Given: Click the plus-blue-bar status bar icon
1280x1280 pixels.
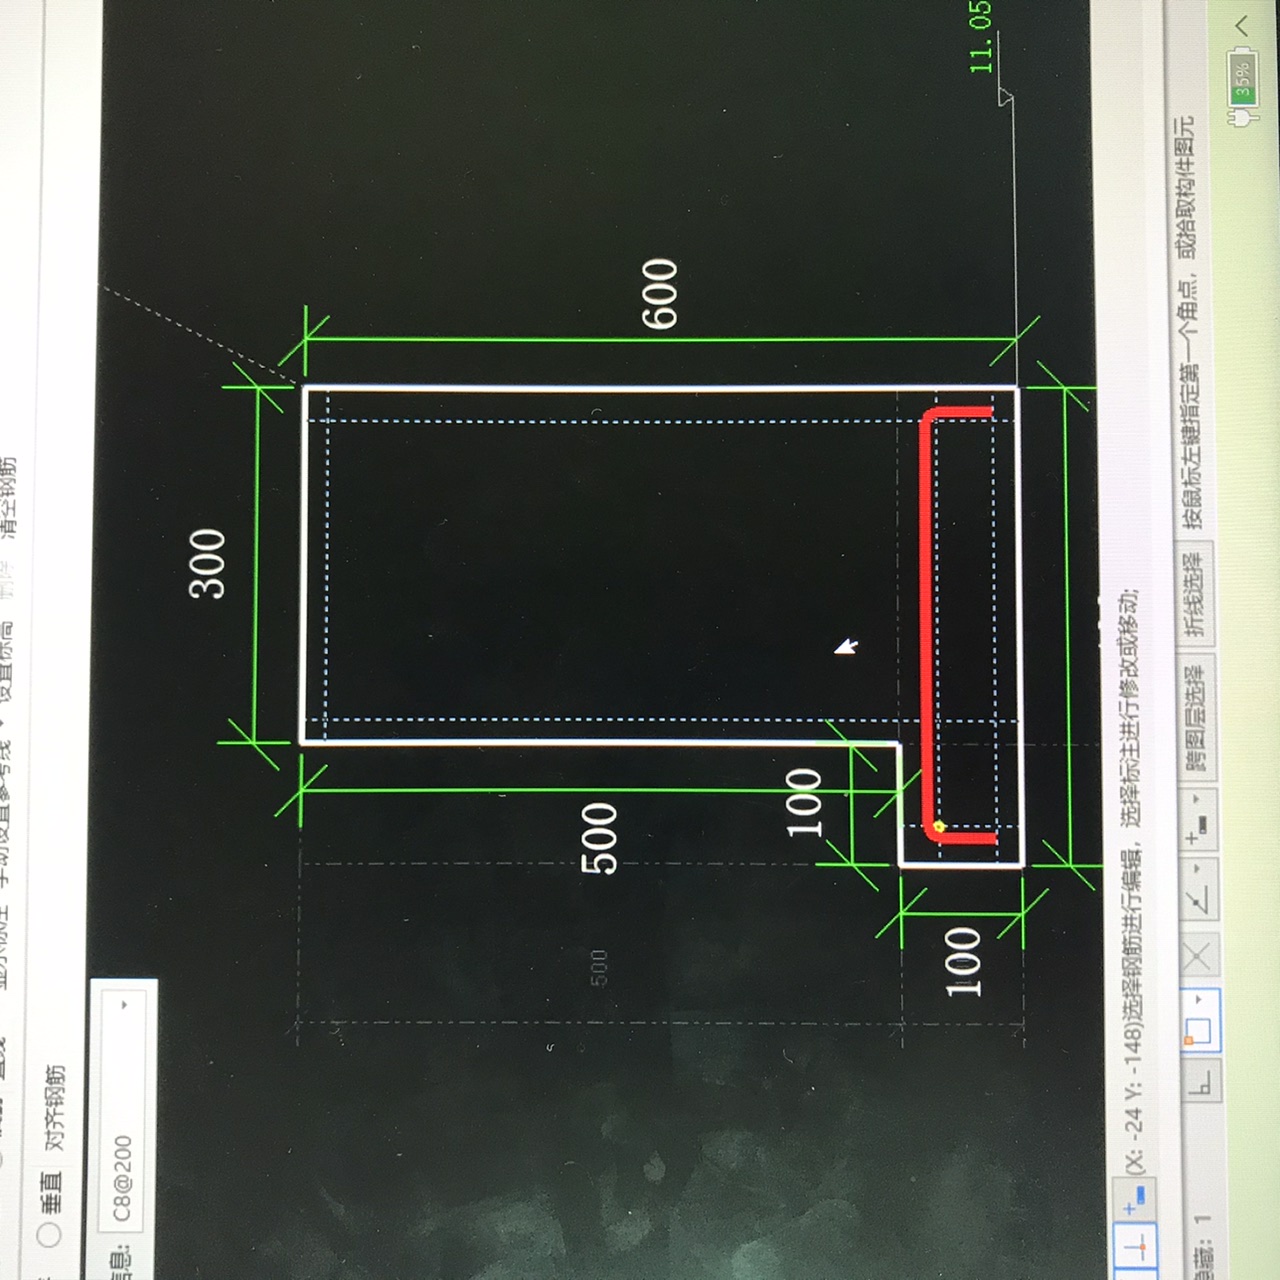Looking at the screenshot, I should click(x=1134, y=1198).
